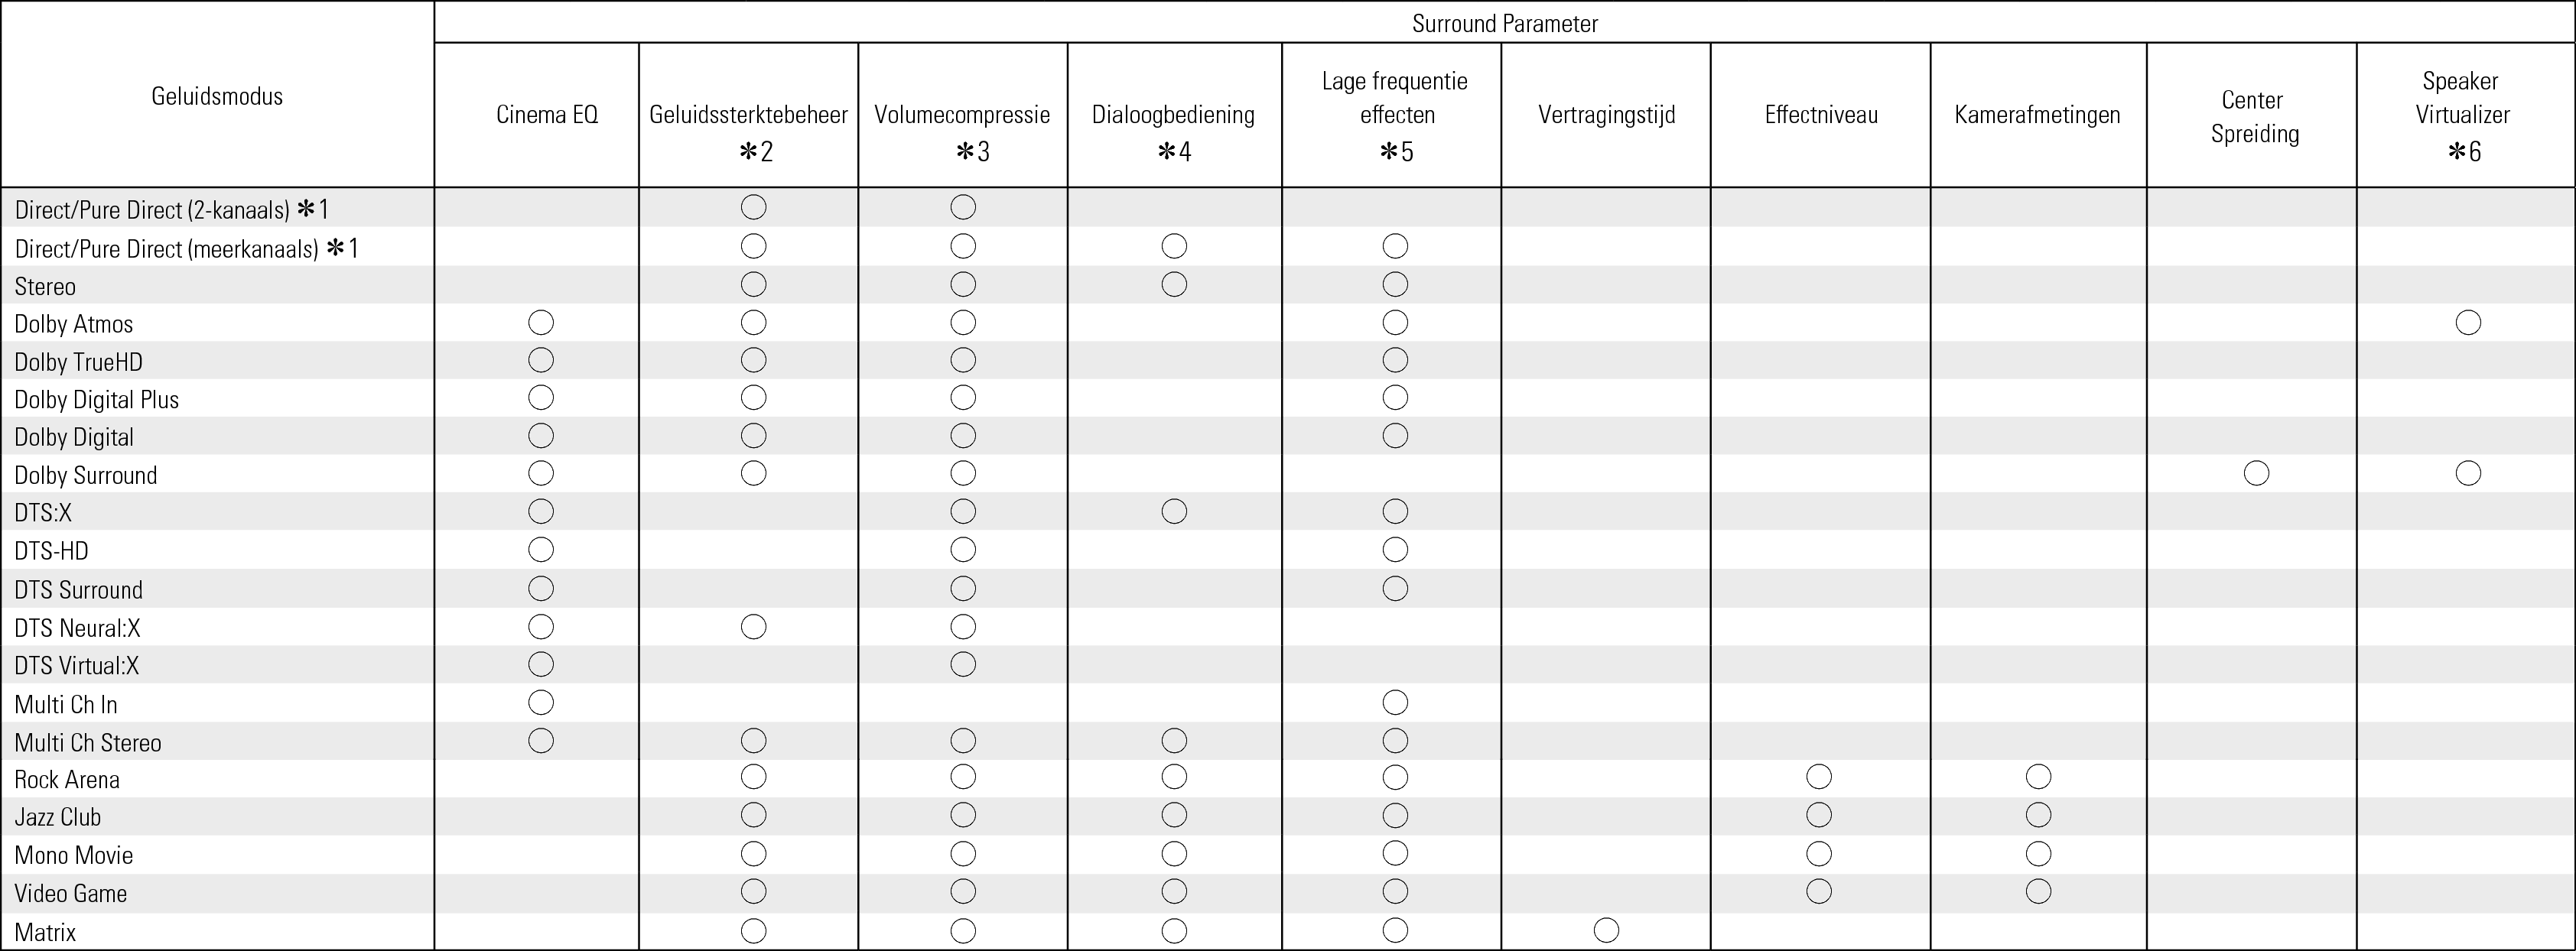Select the Jazz Club row label

58,817
